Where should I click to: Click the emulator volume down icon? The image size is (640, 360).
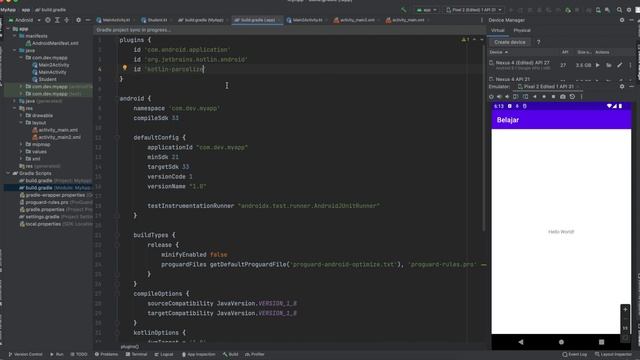[x=507, y=97]
